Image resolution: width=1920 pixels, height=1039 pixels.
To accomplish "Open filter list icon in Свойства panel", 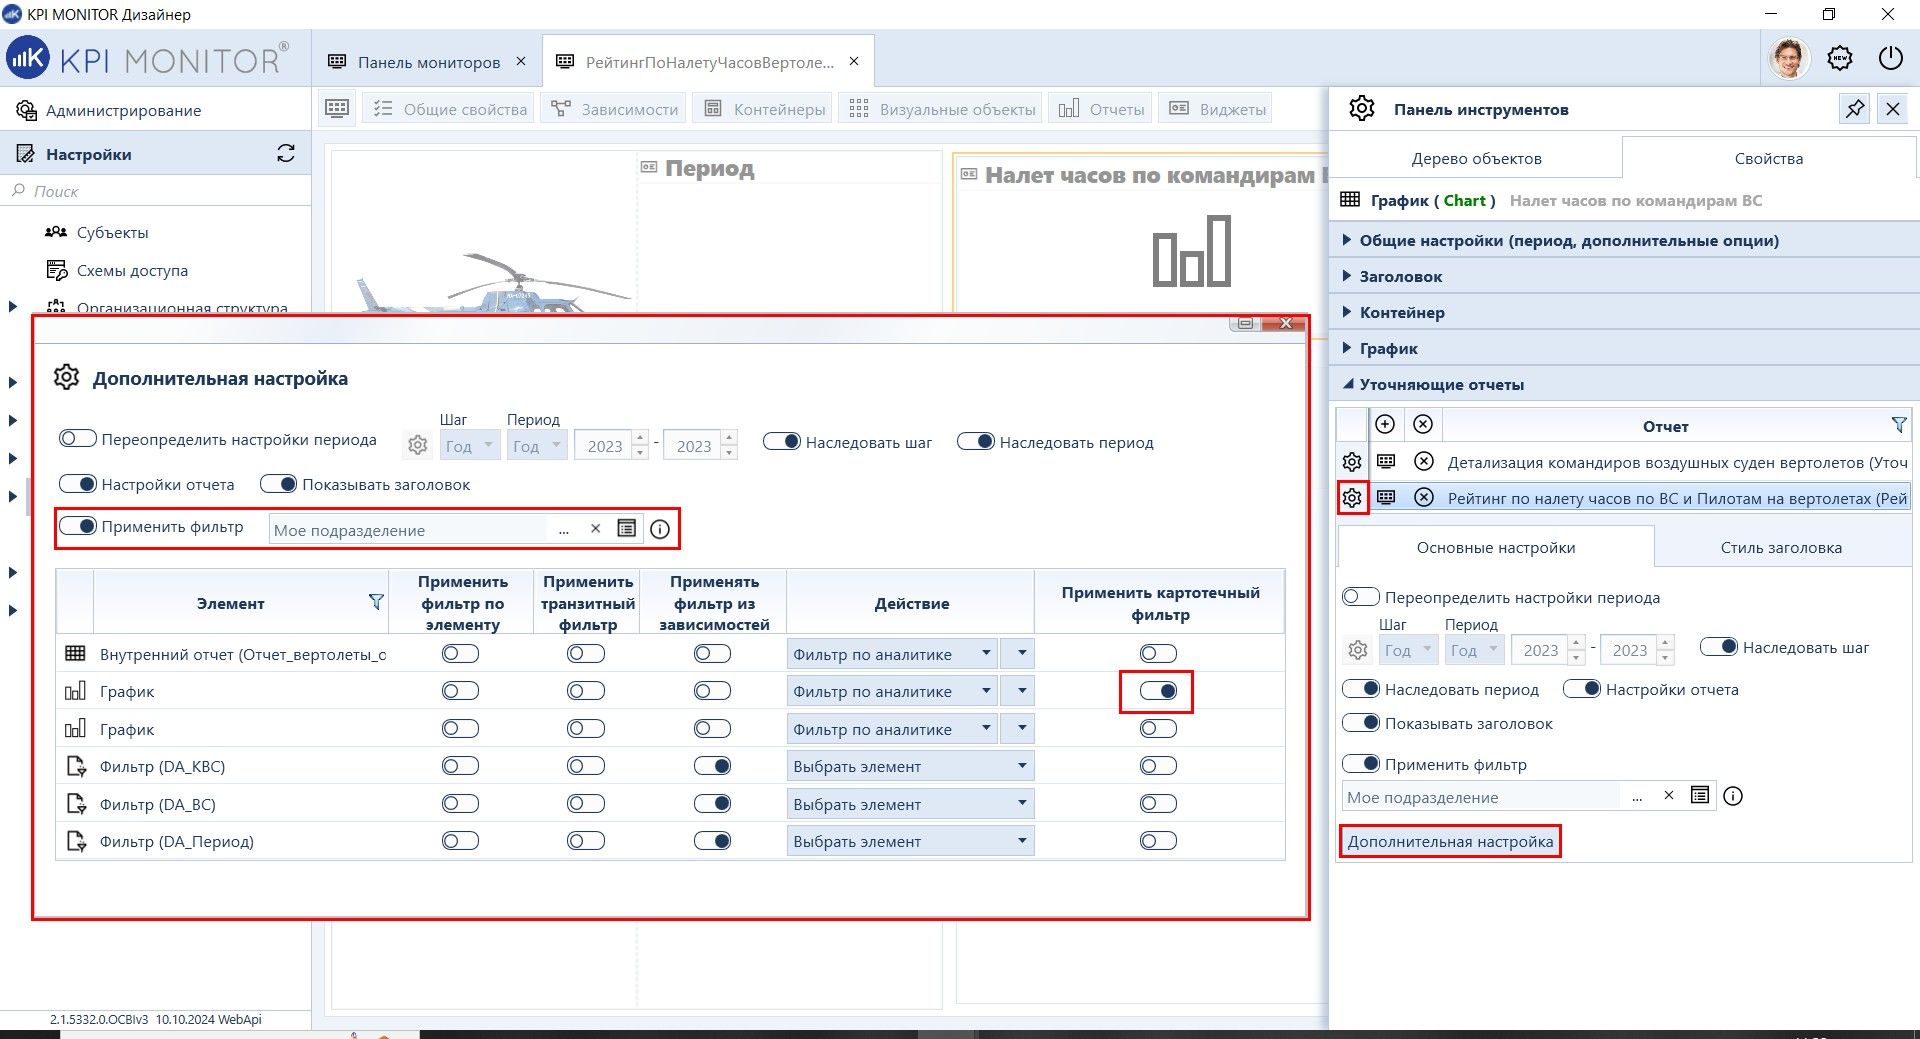I will [1700, 796].
